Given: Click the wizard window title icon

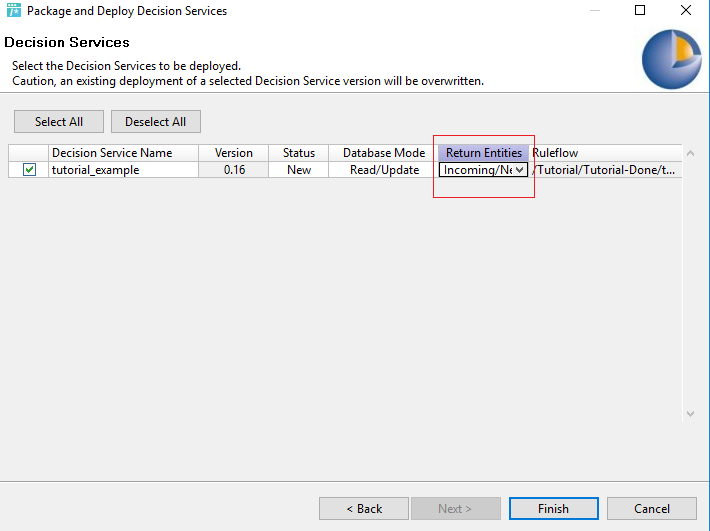Looking at the screenshot, I should tap(14, 10).
